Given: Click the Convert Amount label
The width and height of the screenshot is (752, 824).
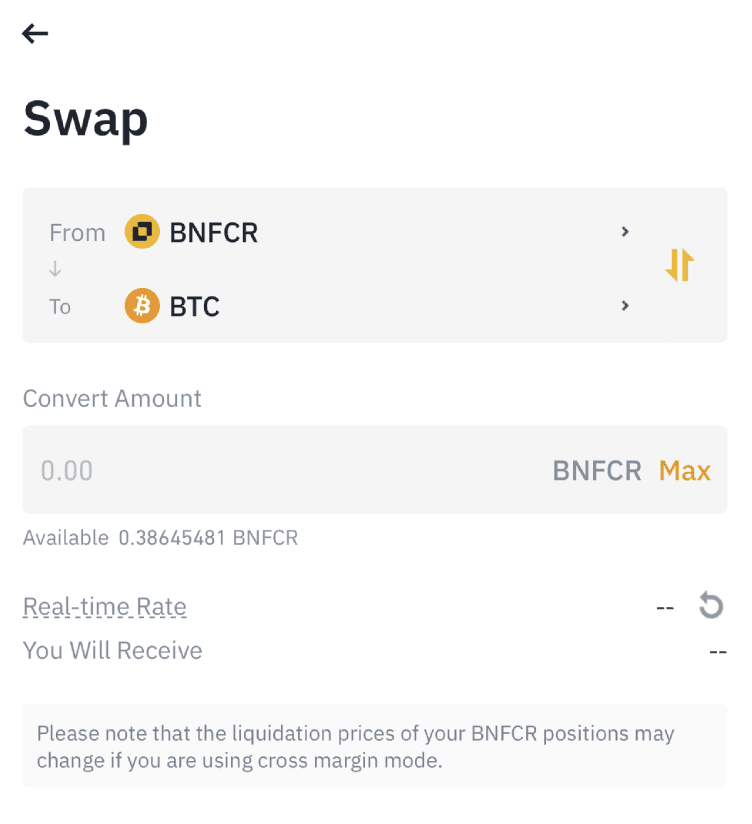Looking at the screenshot, I should coord(112,399).
